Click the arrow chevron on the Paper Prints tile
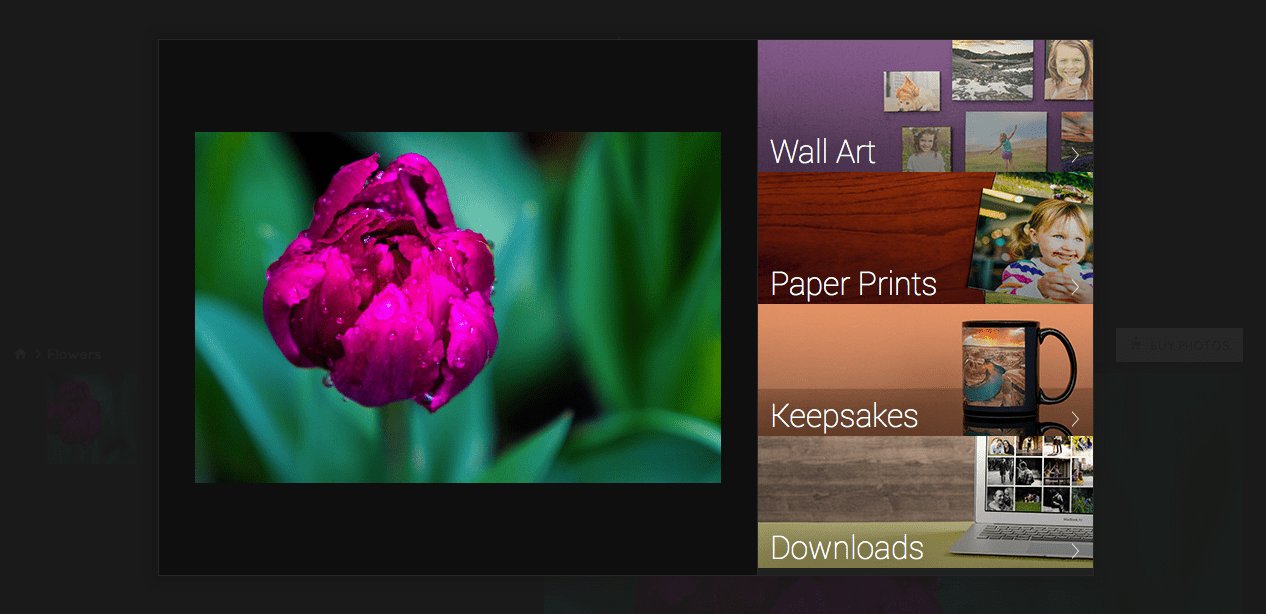Image resolution: width=1266 pixels, height=614 pixels. [1075, 287]
